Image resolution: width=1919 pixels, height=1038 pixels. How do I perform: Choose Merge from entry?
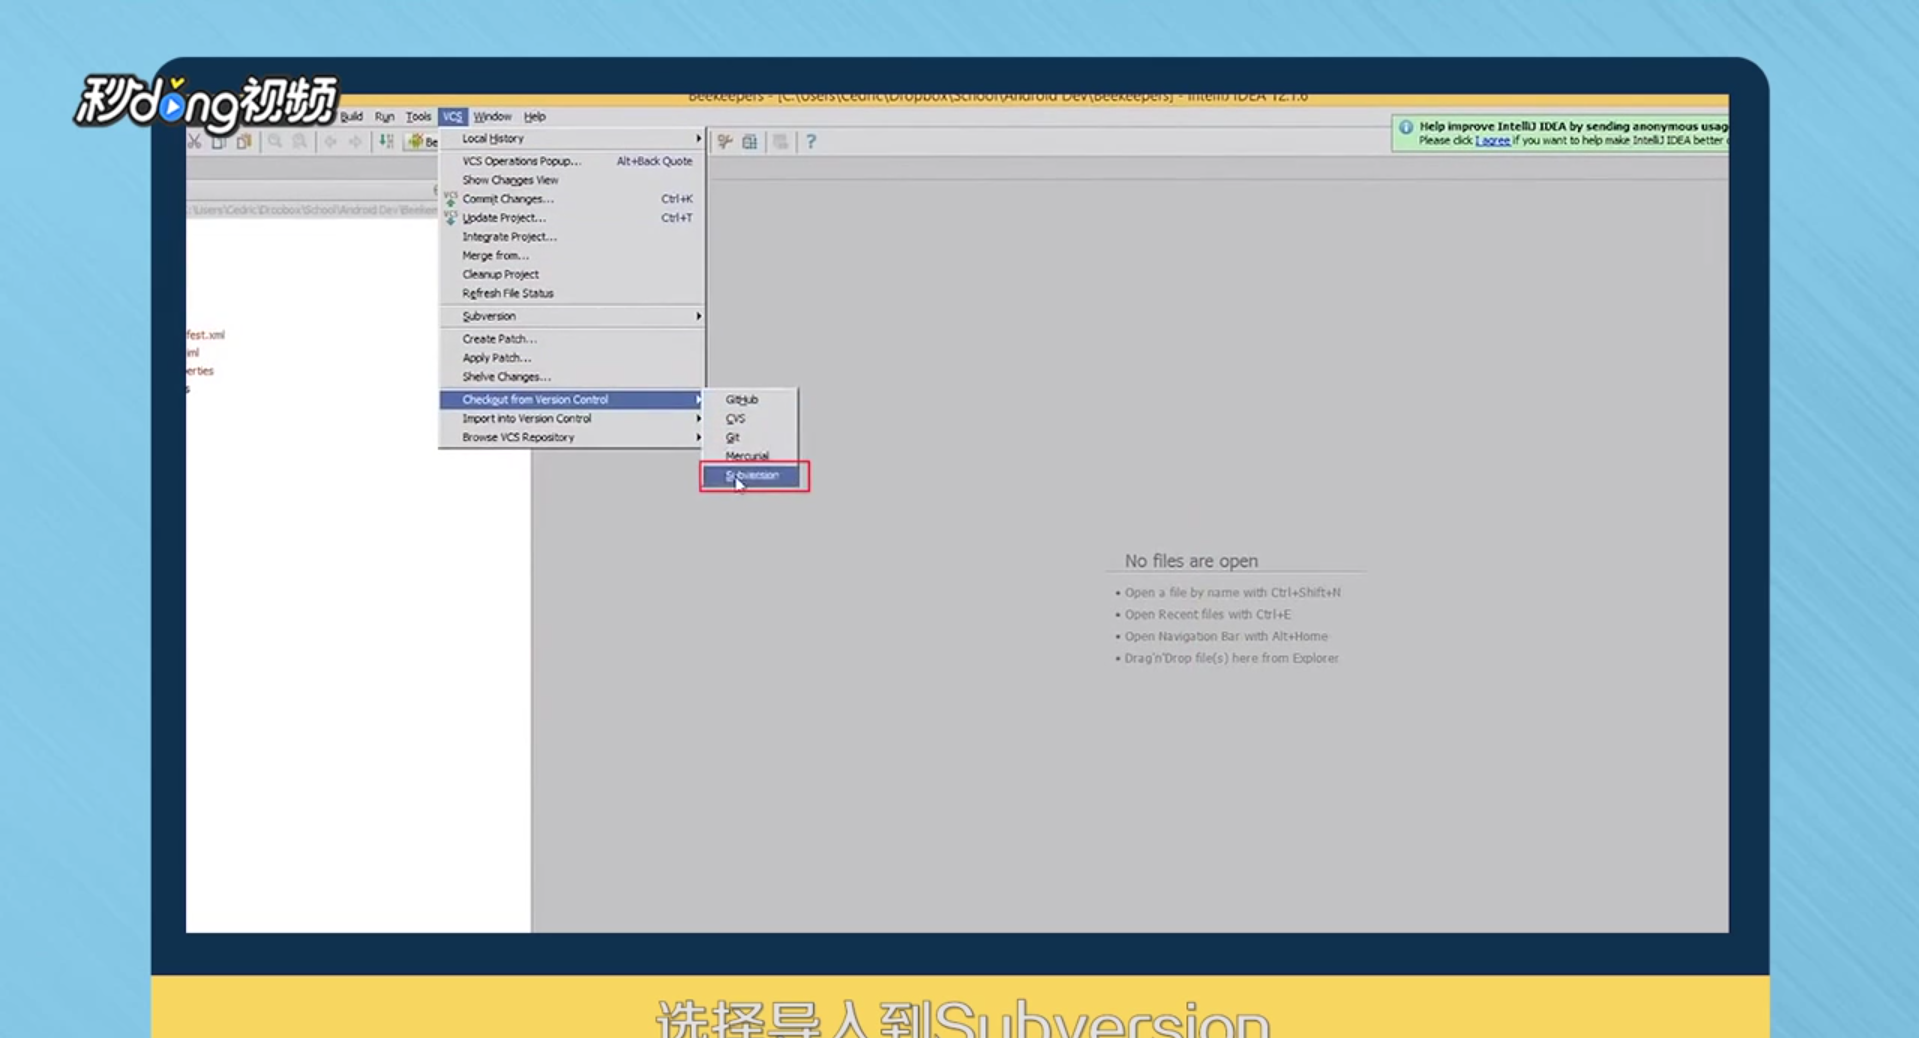(573, 256)
